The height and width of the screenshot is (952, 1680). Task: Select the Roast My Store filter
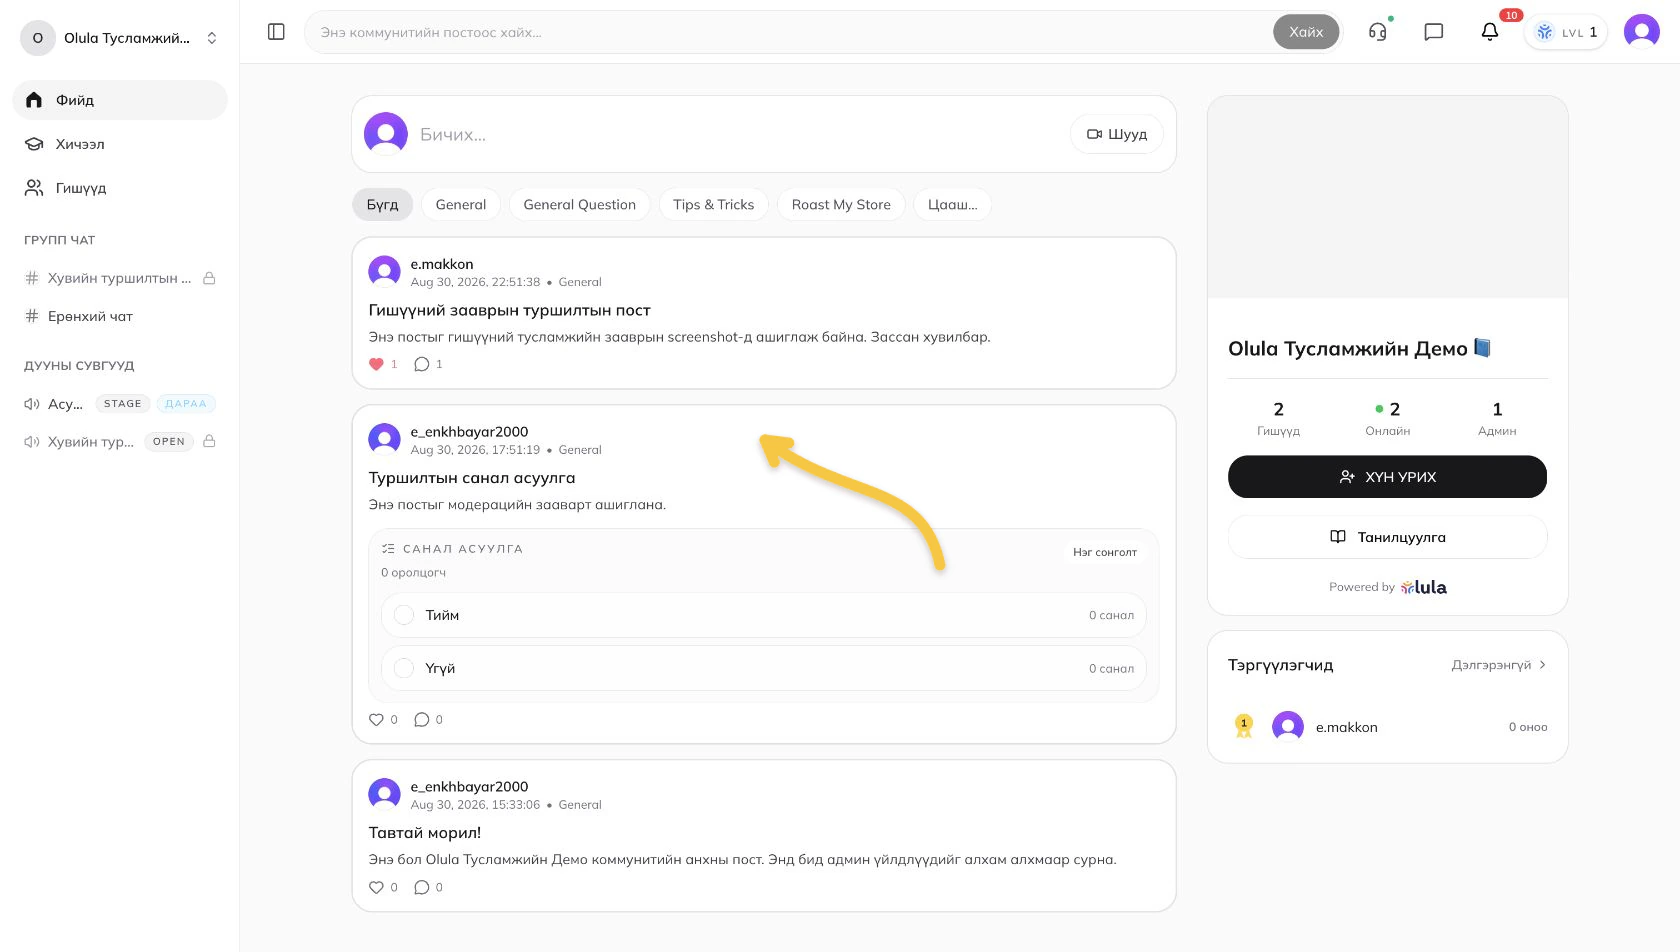(841, 204)
